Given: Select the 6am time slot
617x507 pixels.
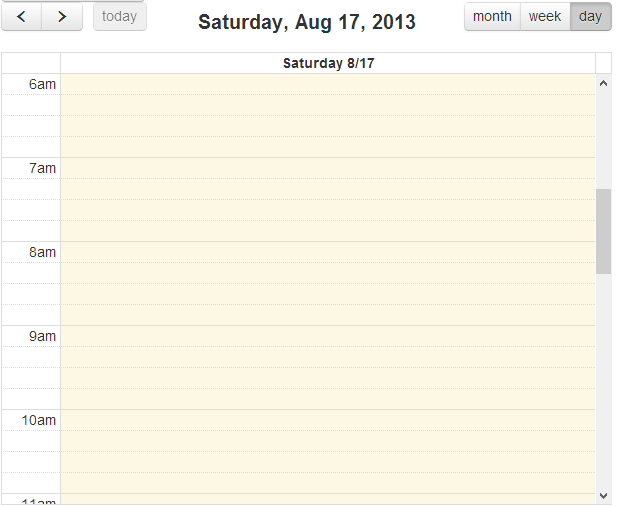Looking at the screenshot, I should click(328, 84).
